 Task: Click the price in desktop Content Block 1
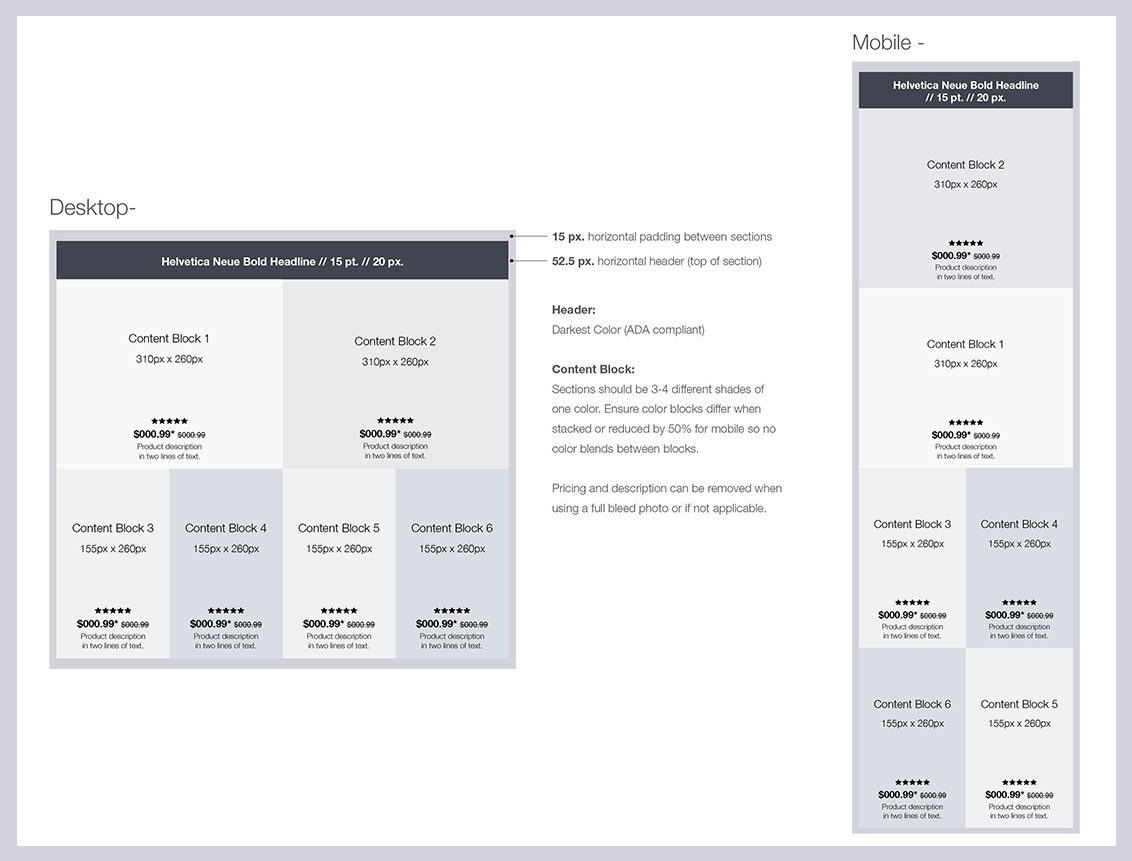pyautogui.click(x=169, y=434)
